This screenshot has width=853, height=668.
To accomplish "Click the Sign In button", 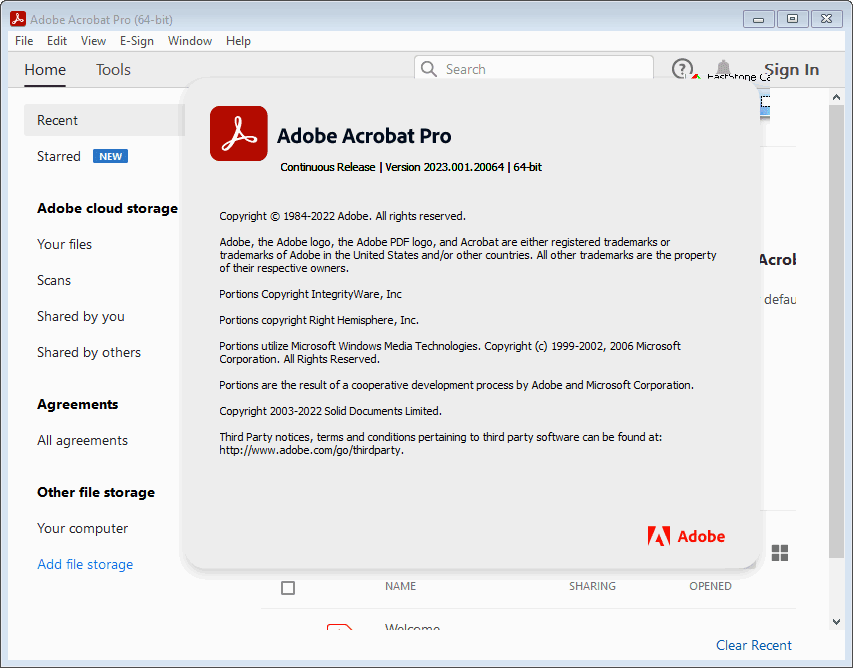I will pos(792,70).
